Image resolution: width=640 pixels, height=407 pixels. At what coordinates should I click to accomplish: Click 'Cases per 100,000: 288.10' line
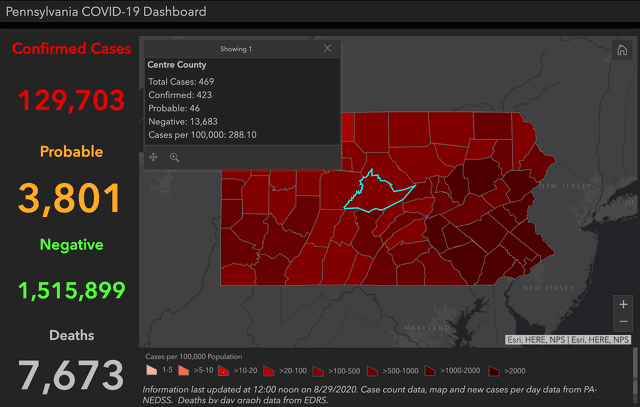pos(202,135)
